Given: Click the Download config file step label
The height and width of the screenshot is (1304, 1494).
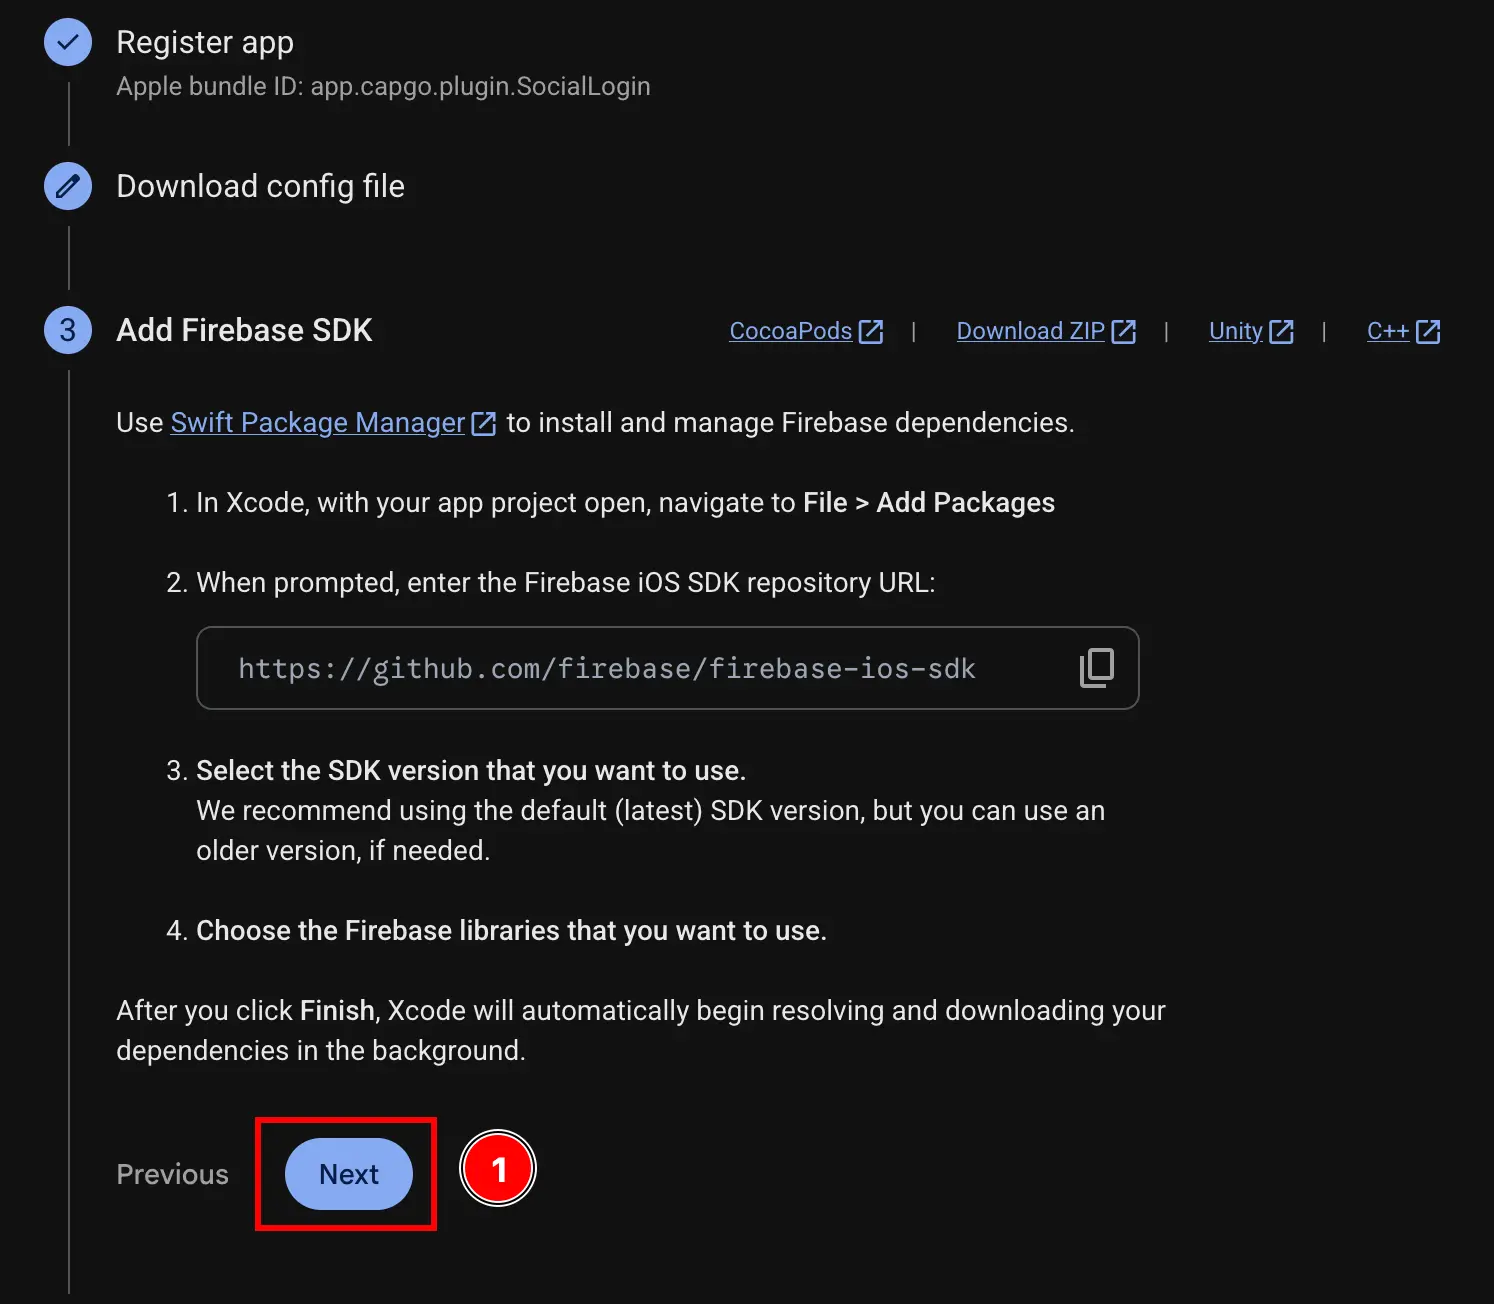Looking at the screenshot, I should pos(261,186).
